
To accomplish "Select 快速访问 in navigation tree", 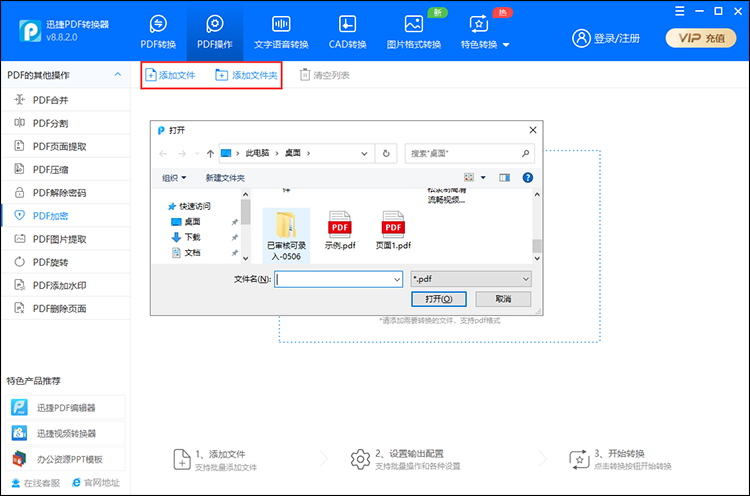I will point(189,206).
